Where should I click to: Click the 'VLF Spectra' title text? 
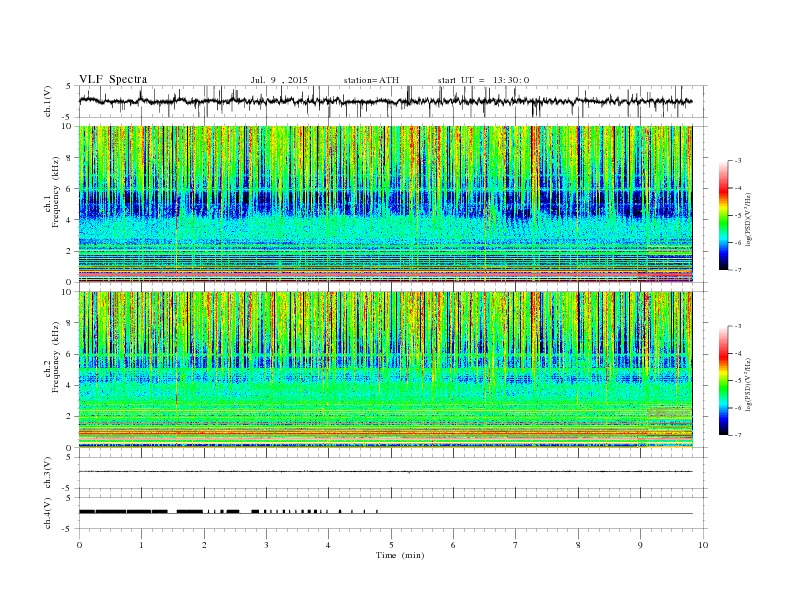(113, 79)
